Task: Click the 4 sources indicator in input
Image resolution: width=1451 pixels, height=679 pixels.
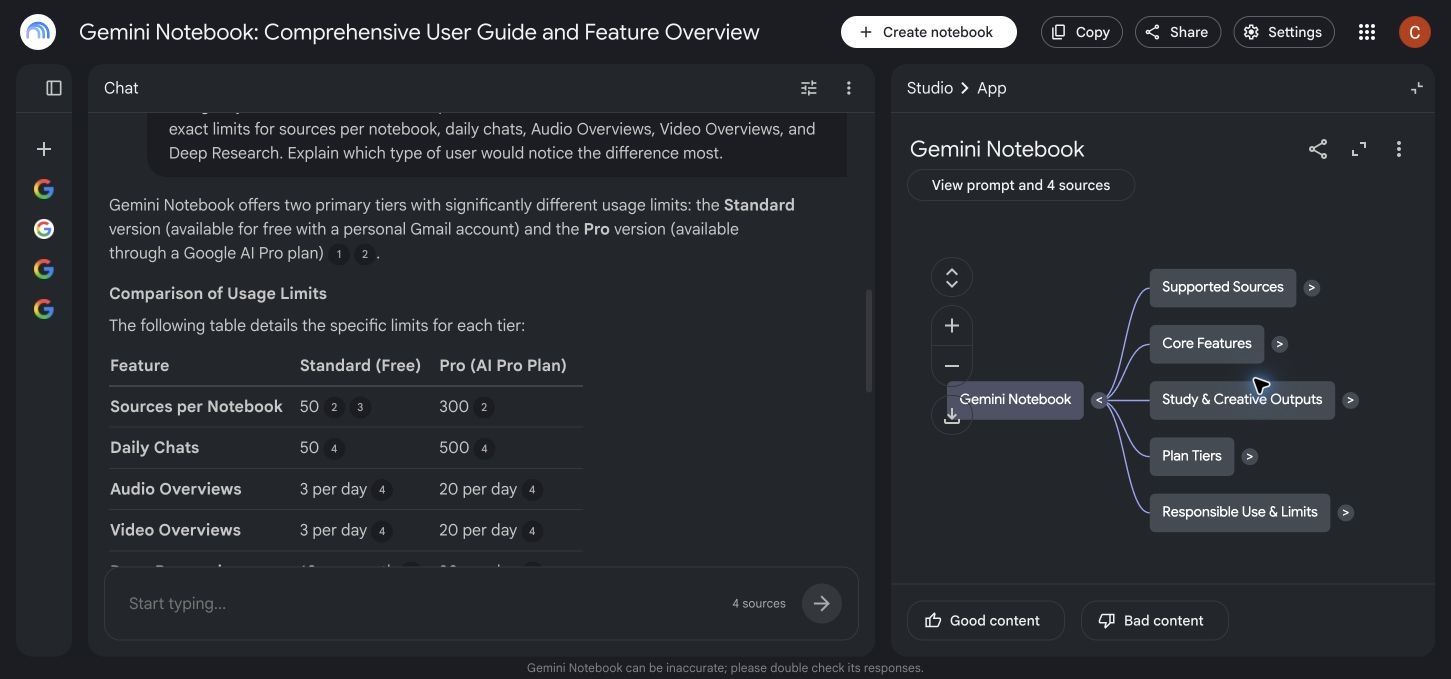Action: tap(758, 603)
